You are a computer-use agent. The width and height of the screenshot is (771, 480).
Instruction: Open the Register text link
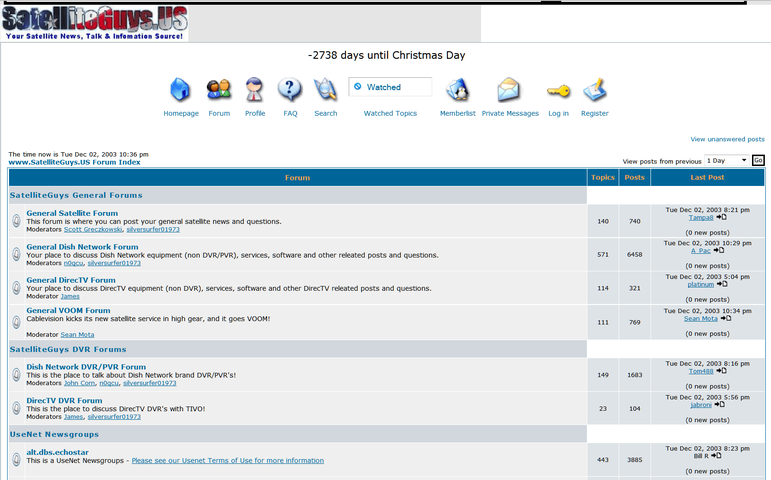pos(594,113)
